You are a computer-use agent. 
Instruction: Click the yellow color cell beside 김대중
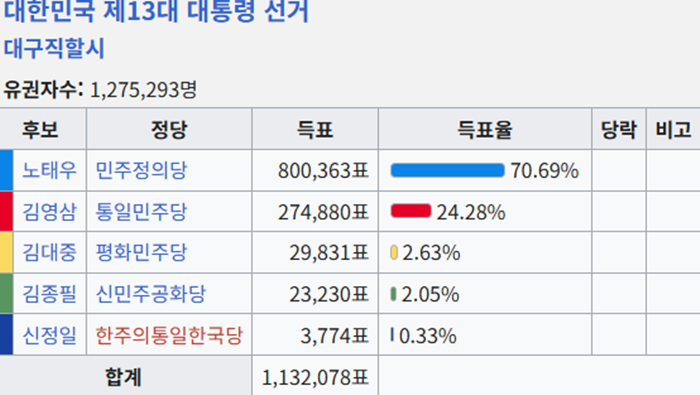coord(6,253)
